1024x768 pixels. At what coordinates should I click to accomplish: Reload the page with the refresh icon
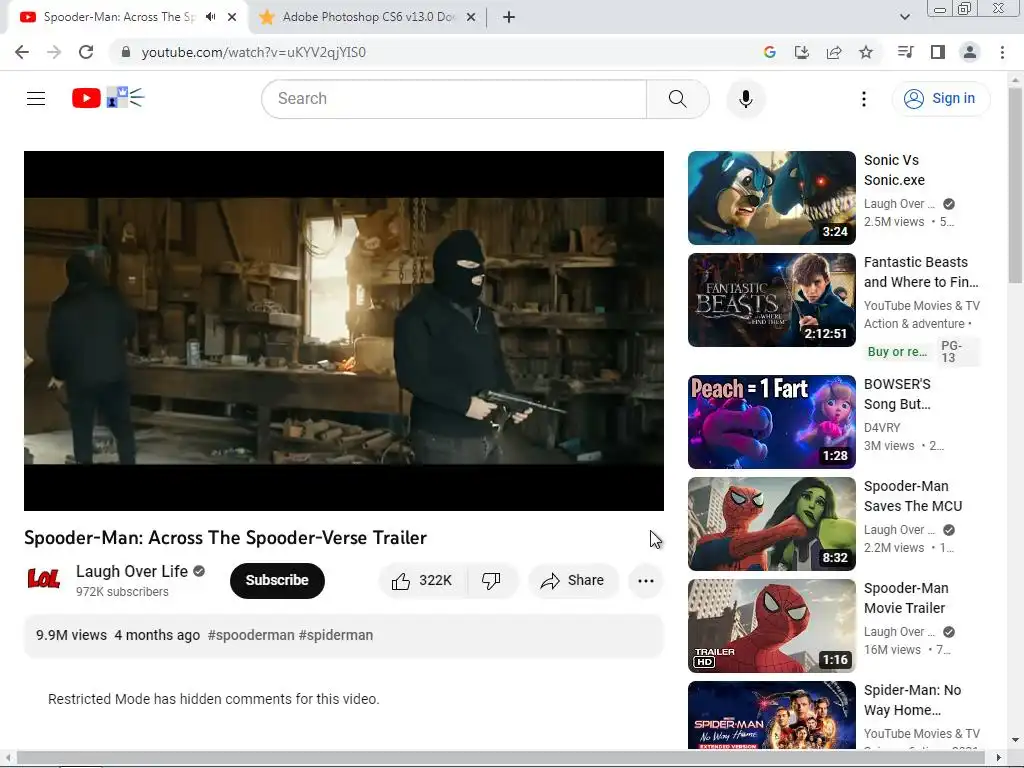86,52
